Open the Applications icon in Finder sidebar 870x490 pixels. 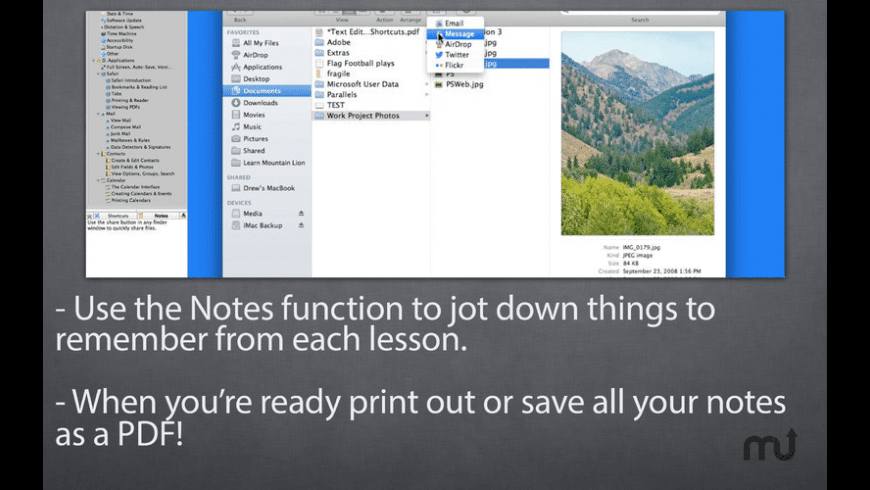pyautogui.click(x=236, y=67)
